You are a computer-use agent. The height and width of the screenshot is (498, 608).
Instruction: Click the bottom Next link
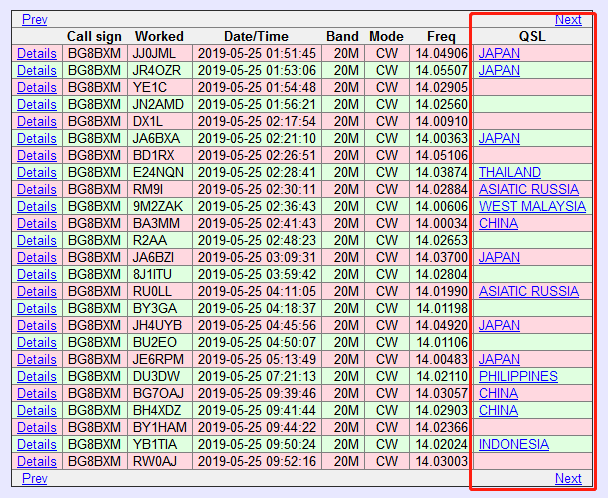click(x=568, y=478)
